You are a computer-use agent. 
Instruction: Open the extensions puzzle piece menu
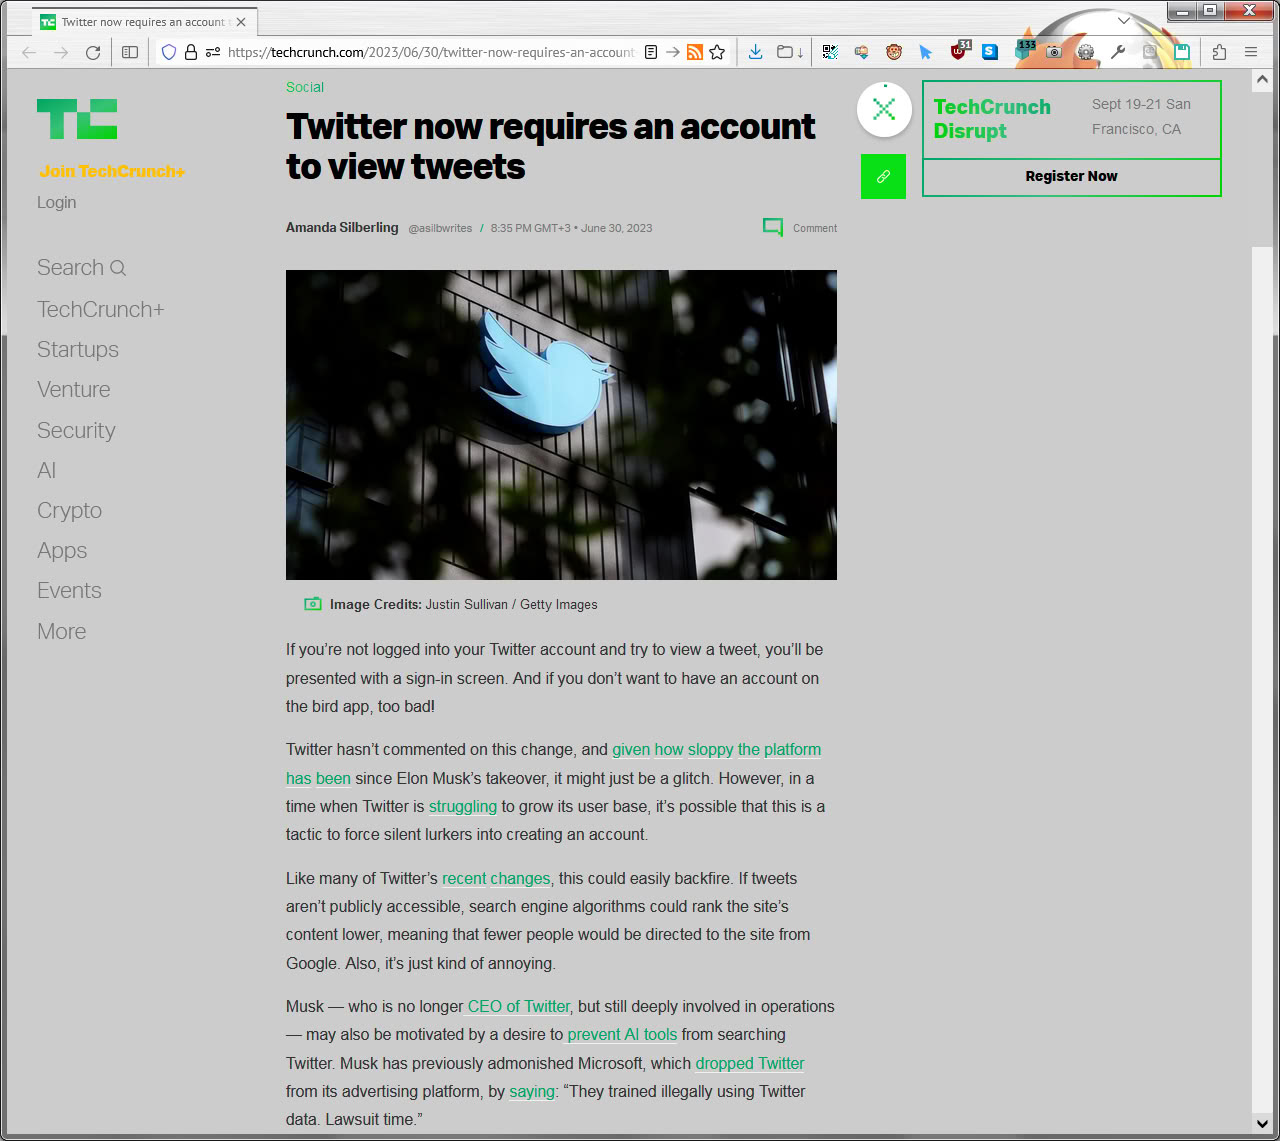[x=1219, y=52]
